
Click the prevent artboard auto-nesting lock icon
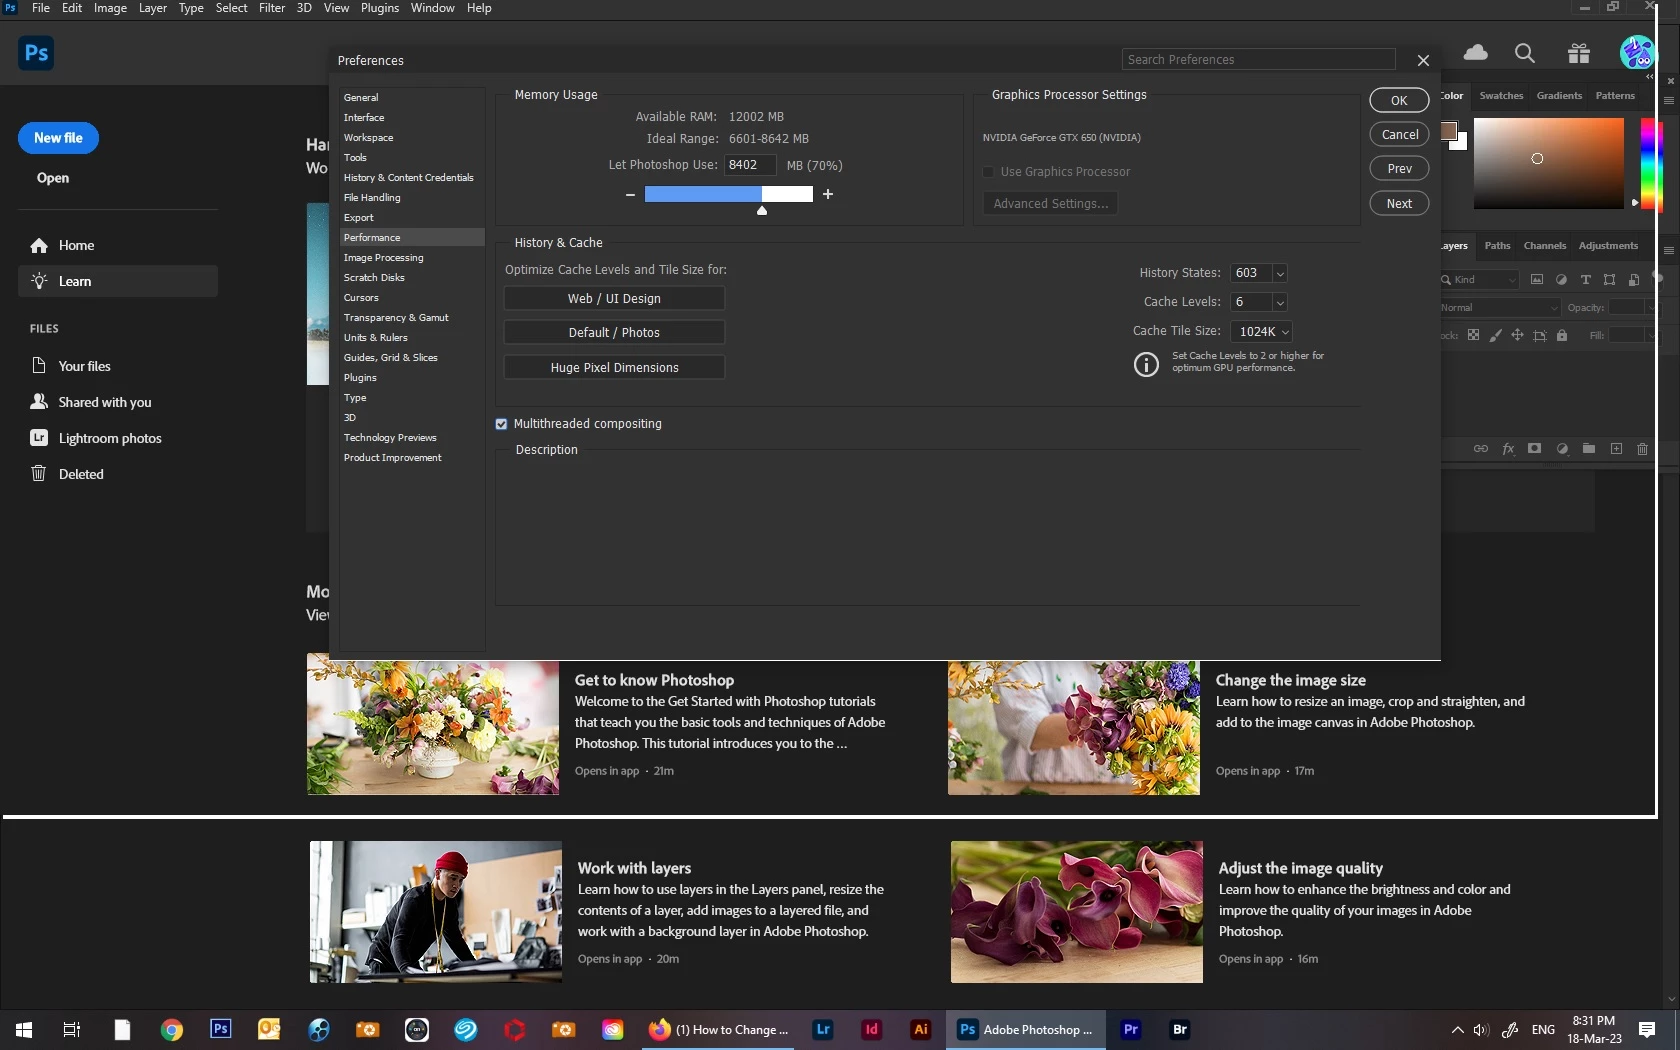coord(1539,336)
